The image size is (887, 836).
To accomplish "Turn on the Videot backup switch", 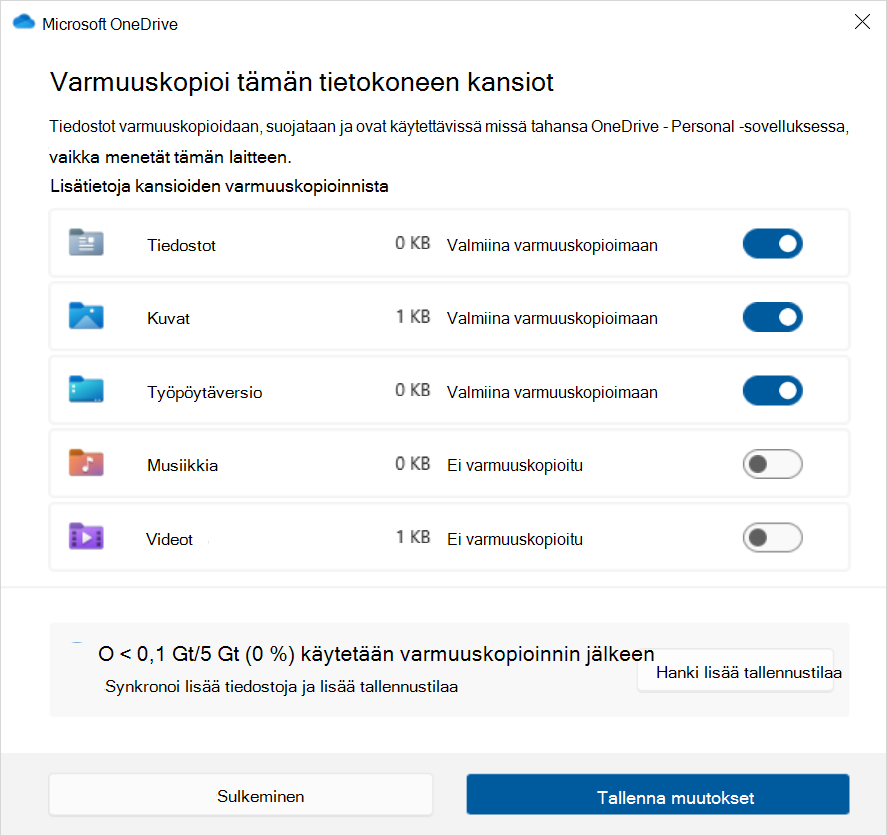I will [773, 538].
